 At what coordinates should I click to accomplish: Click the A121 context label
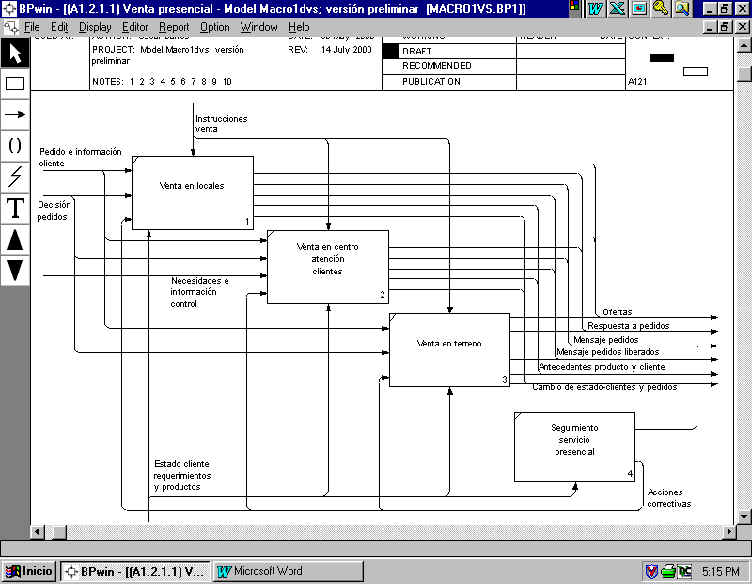click(x=637, y=82)
